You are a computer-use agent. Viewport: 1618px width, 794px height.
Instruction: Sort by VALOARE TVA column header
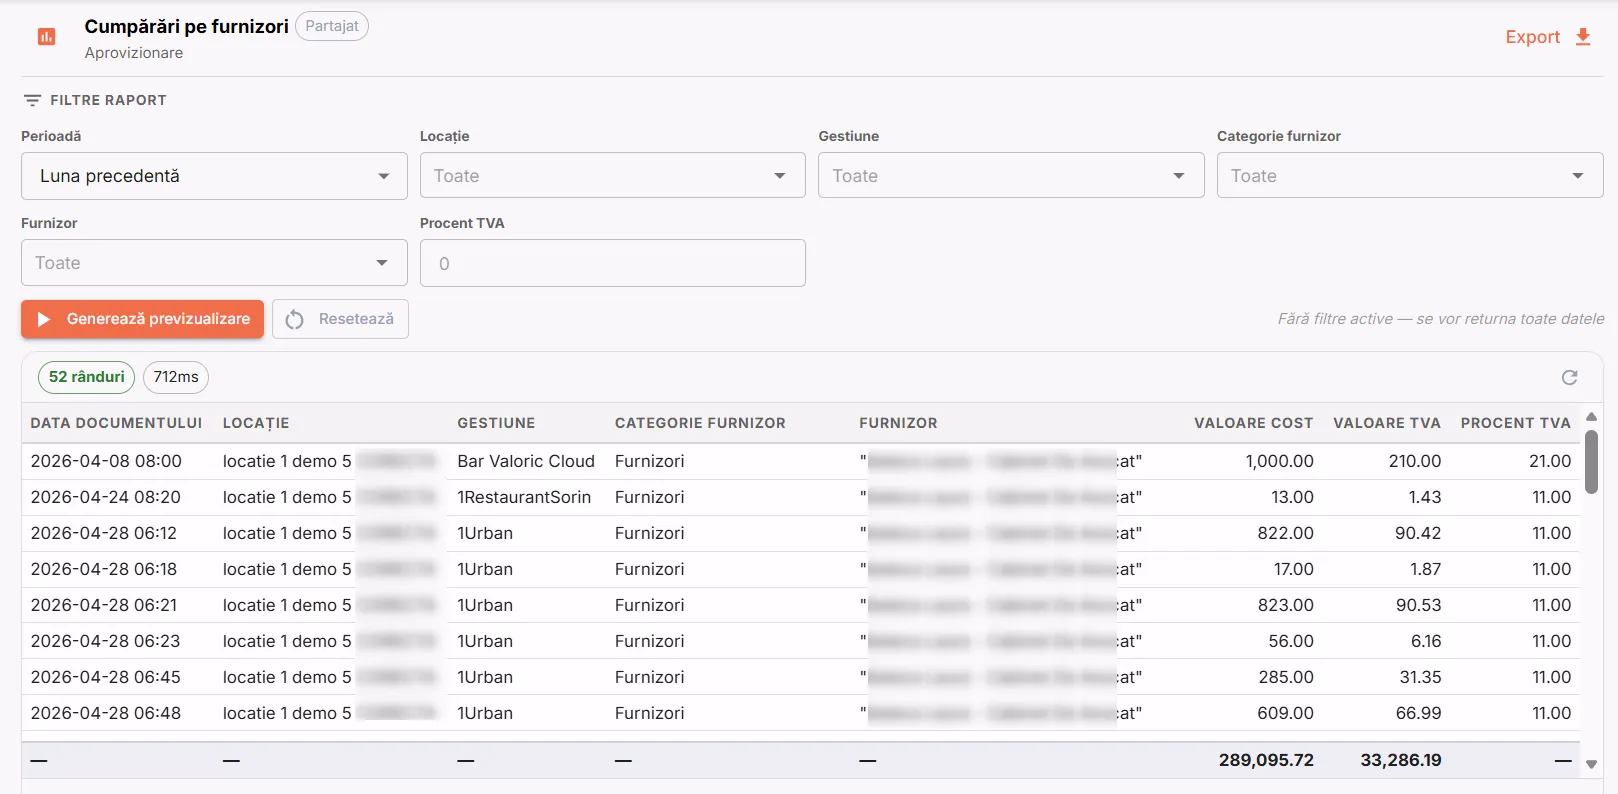1387,423
